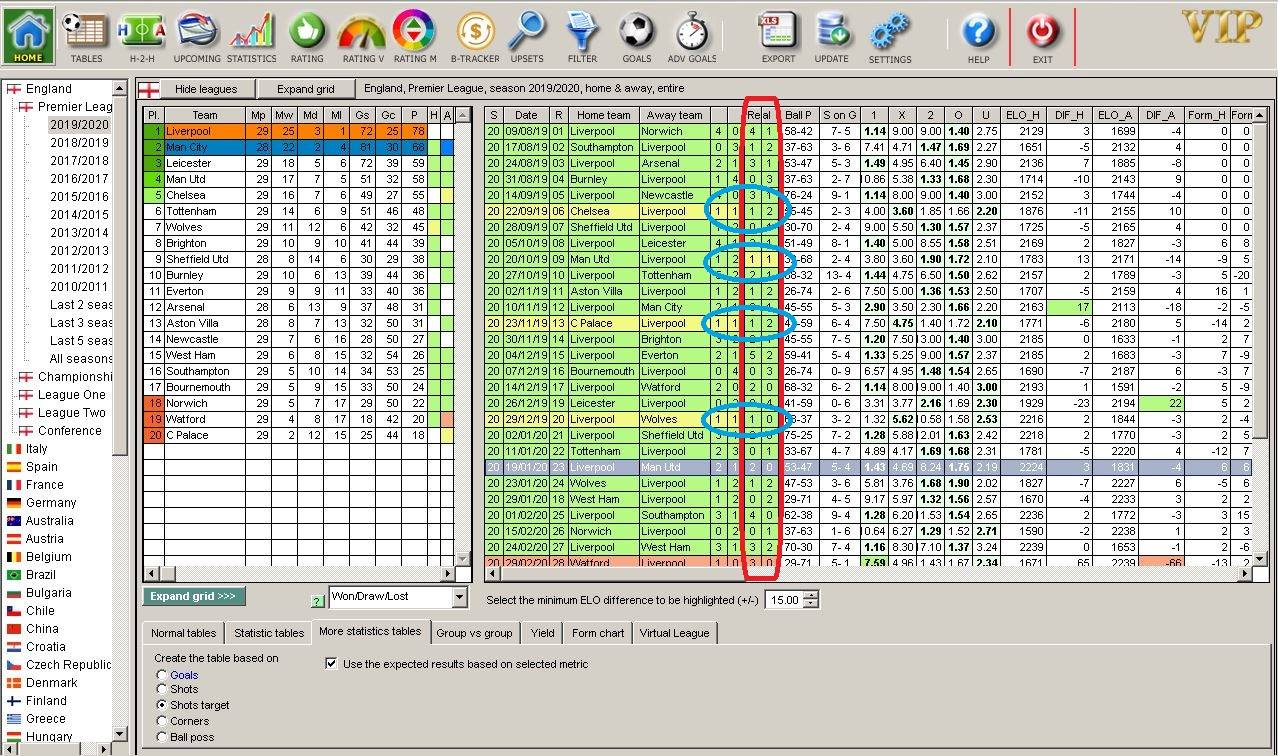1278x756 pixels.
Task: Open the Rating V gauge icon
Action: 361,37
